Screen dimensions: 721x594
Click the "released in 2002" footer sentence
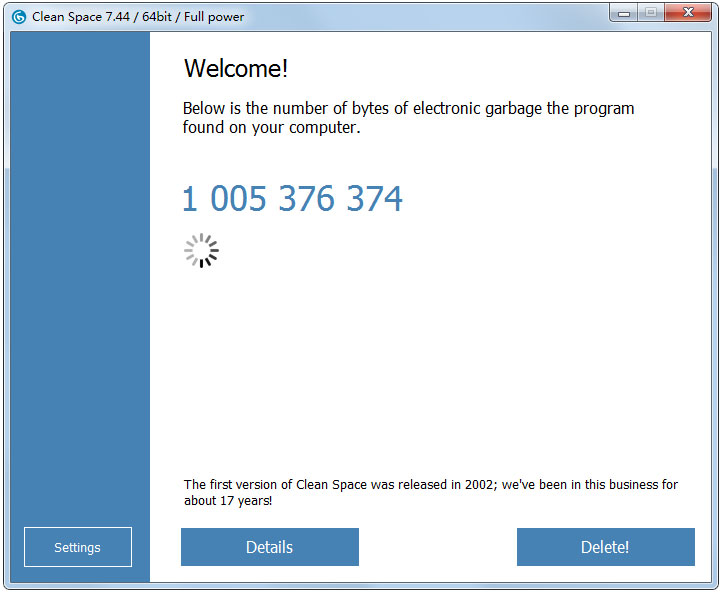[430, 484]
